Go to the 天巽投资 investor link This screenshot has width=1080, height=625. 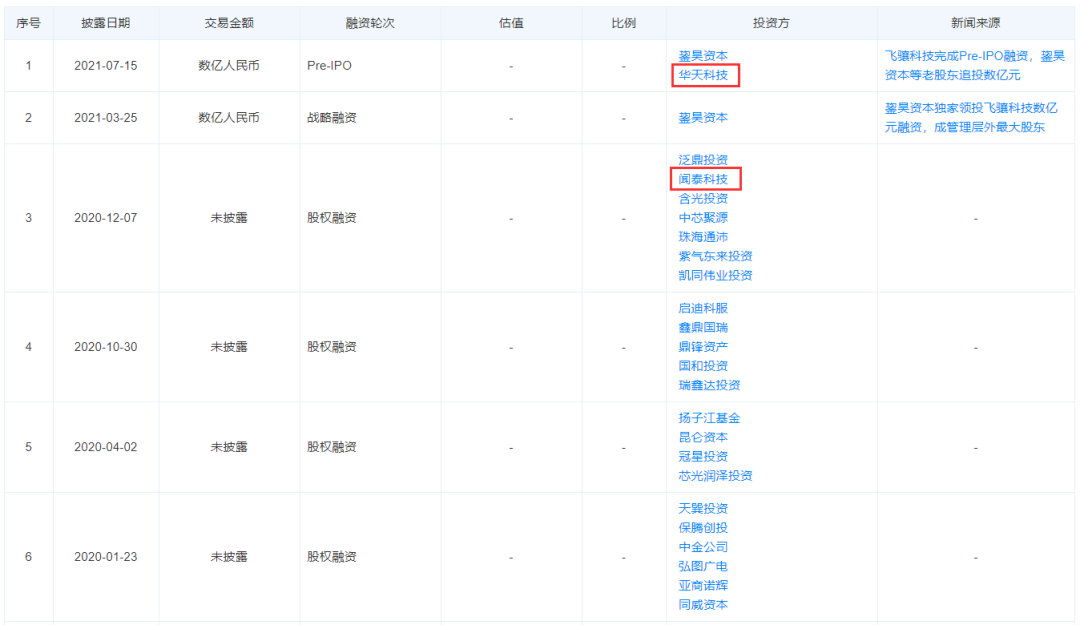point(703,509)
